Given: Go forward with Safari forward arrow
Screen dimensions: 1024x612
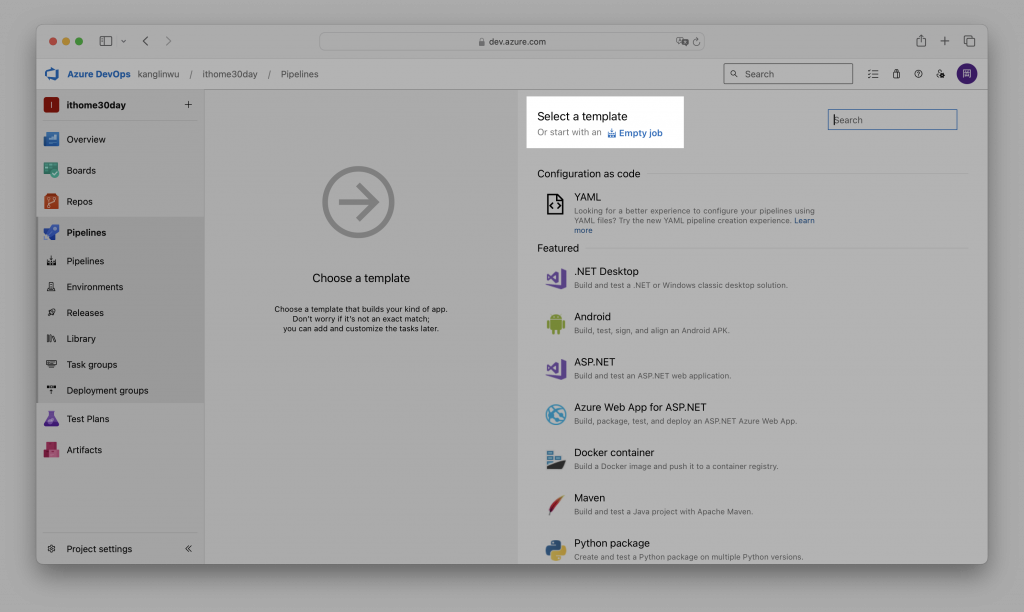Looking at the screenshot, I should coord(168,41).
